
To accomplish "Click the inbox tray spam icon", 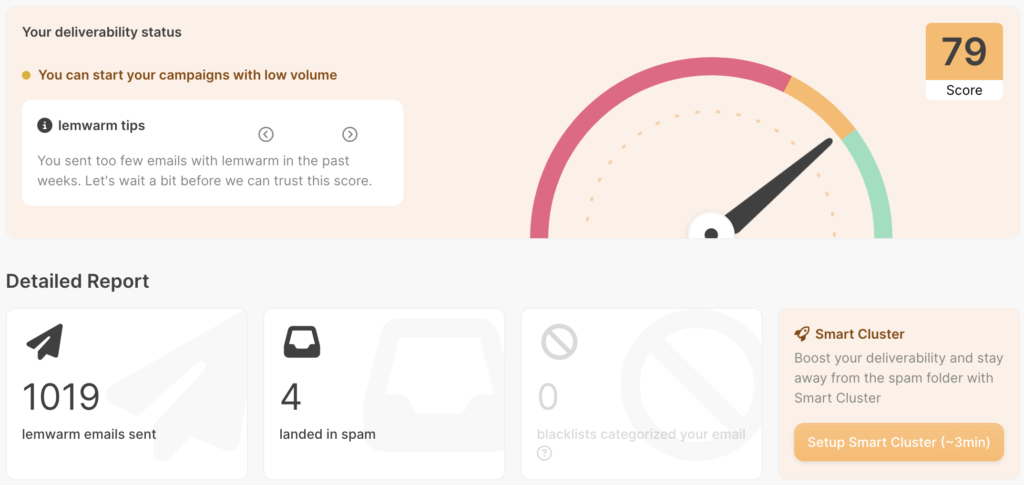I will click(301, 343).
